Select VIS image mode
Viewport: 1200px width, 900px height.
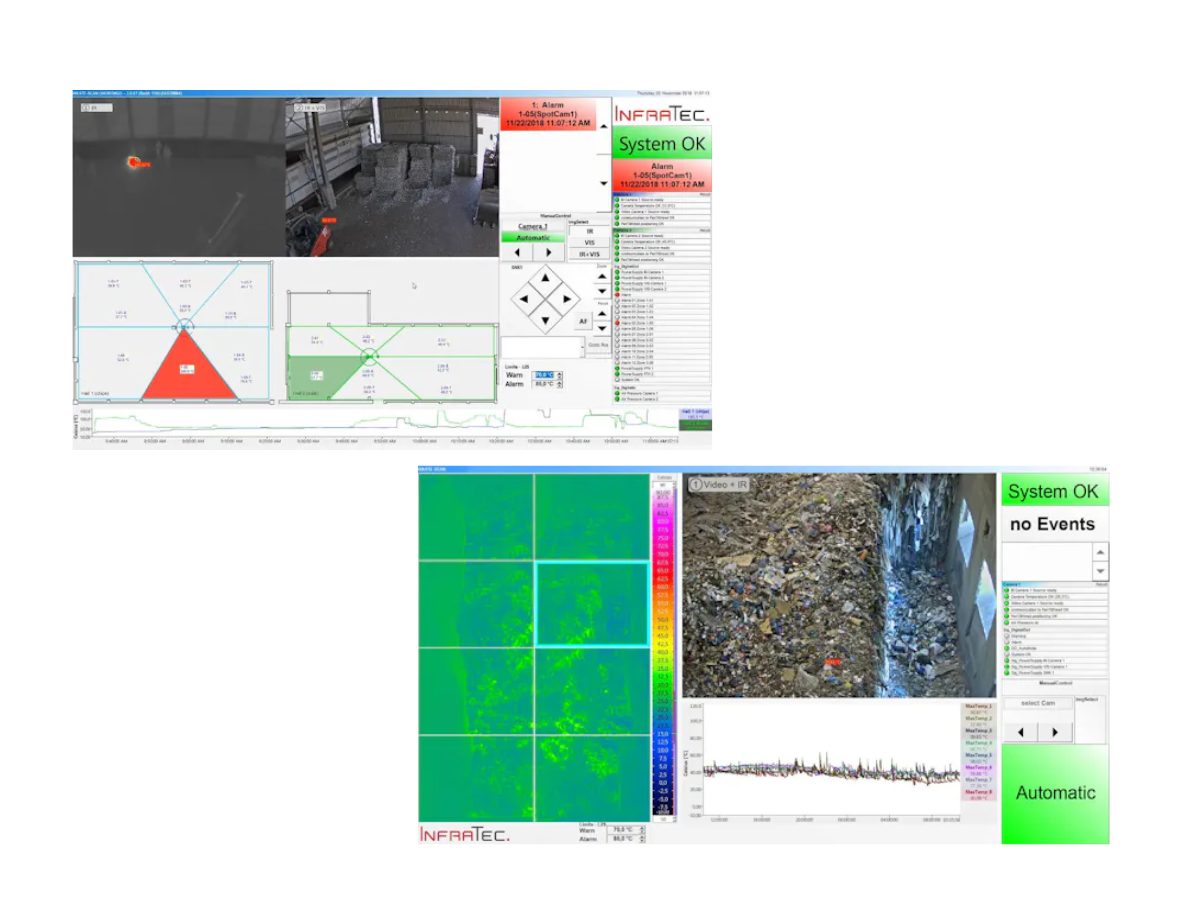click(x=590, y=242)
